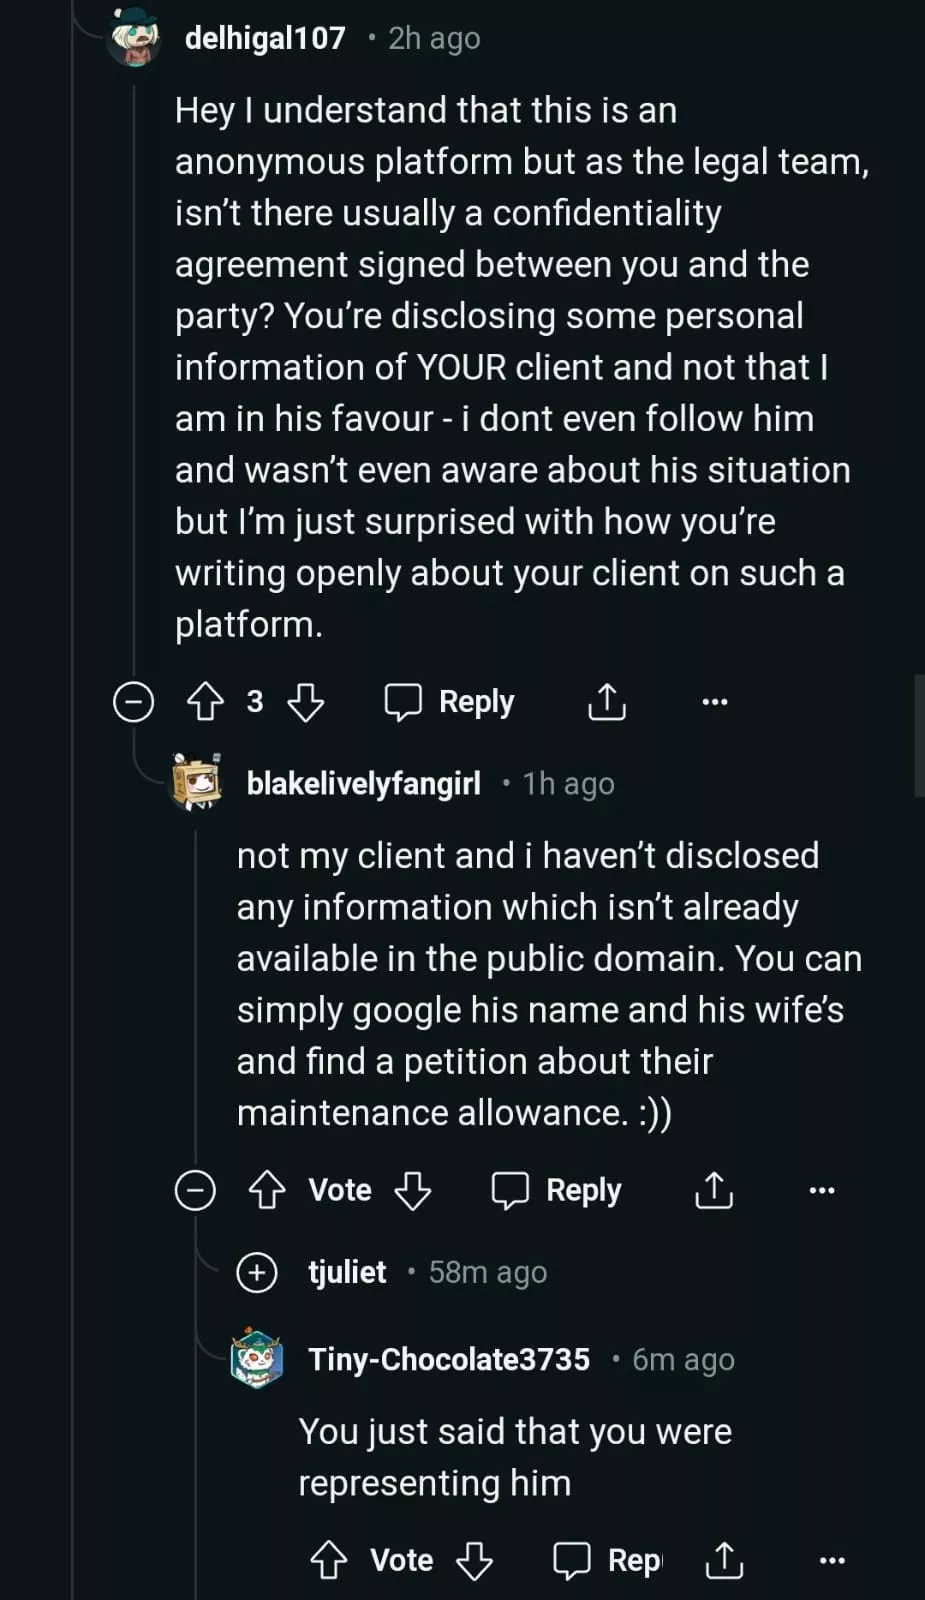Open more options on blakelivelyfangirl's reply
The width and height of the screenshot is (925, 1600).
[821, 1190]
